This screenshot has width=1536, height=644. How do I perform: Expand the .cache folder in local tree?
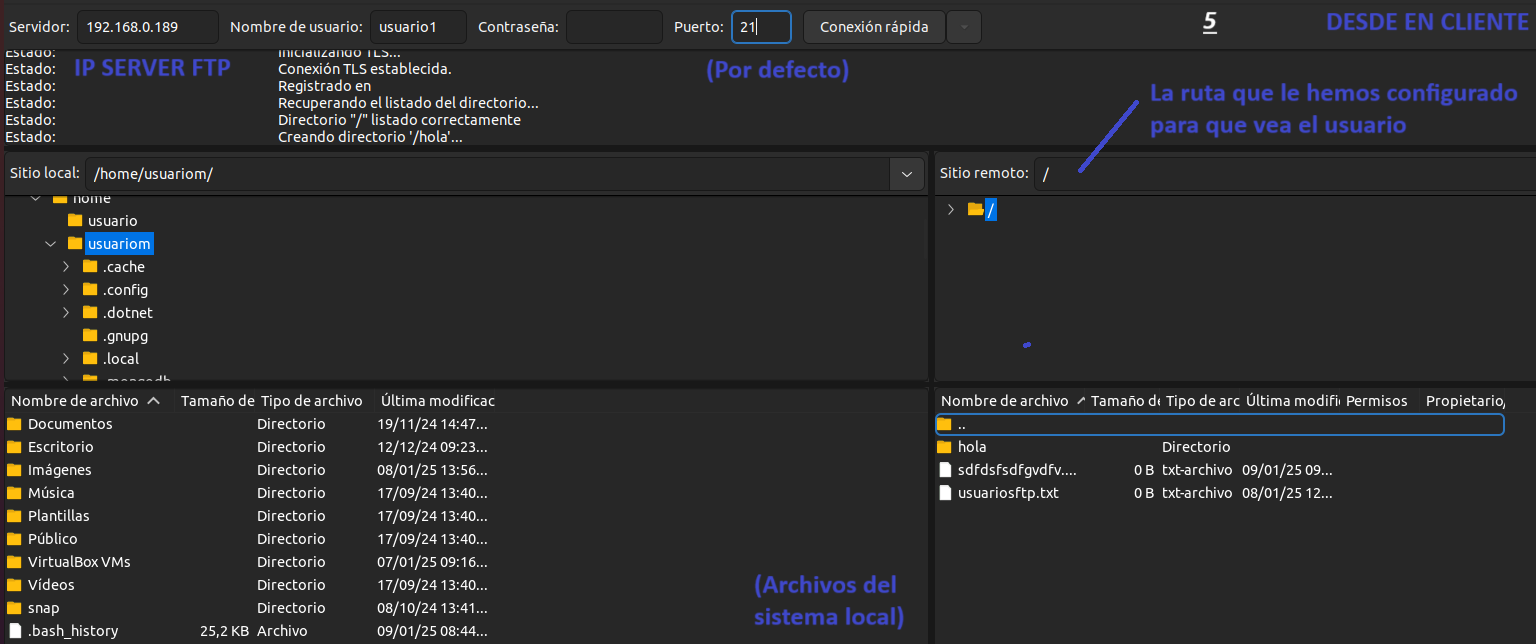coord(66,267)
